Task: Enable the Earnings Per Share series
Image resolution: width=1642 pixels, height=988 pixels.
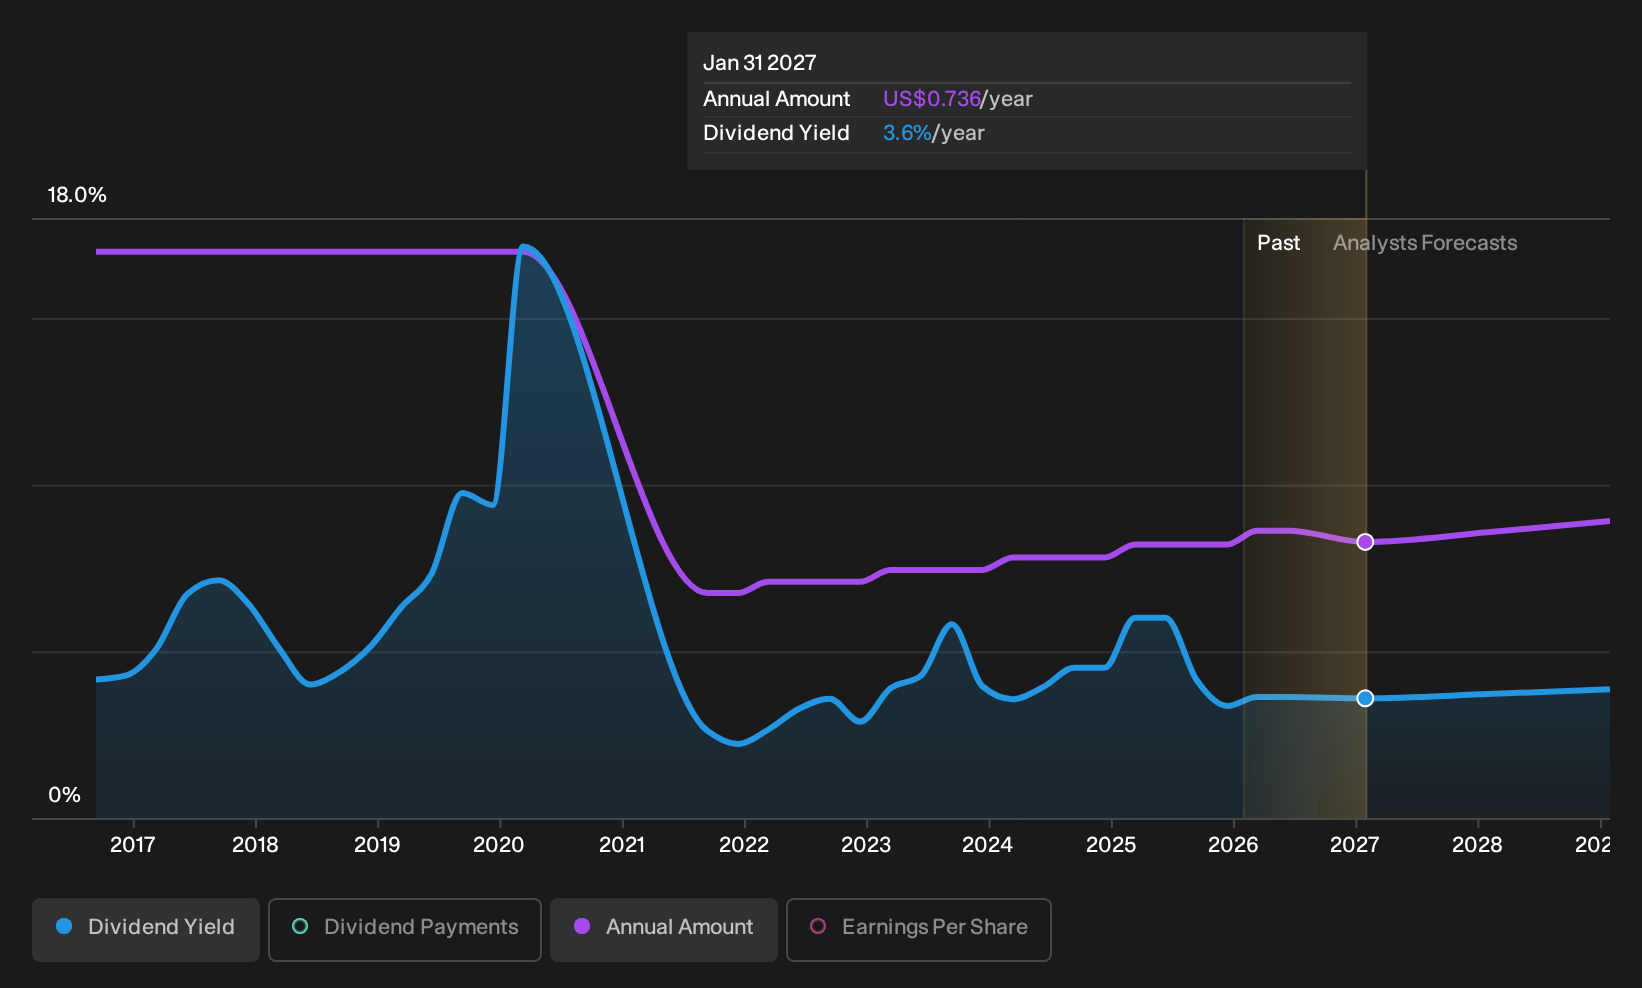Action: point(919,929)
